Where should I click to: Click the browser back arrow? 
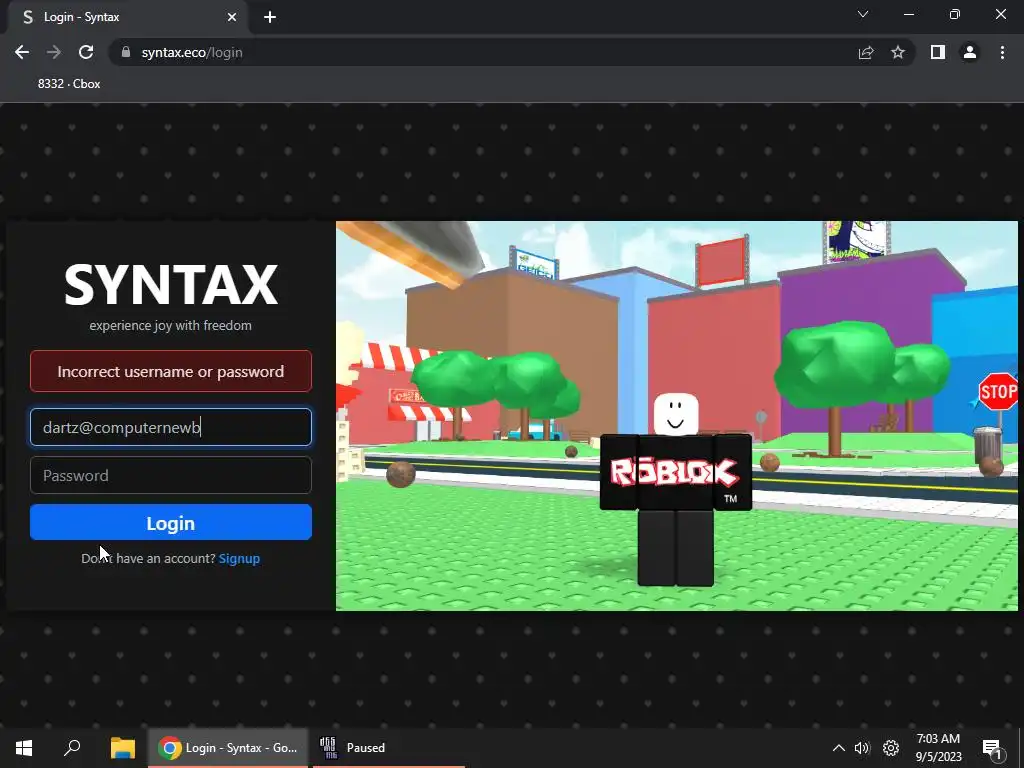(22, 52)
